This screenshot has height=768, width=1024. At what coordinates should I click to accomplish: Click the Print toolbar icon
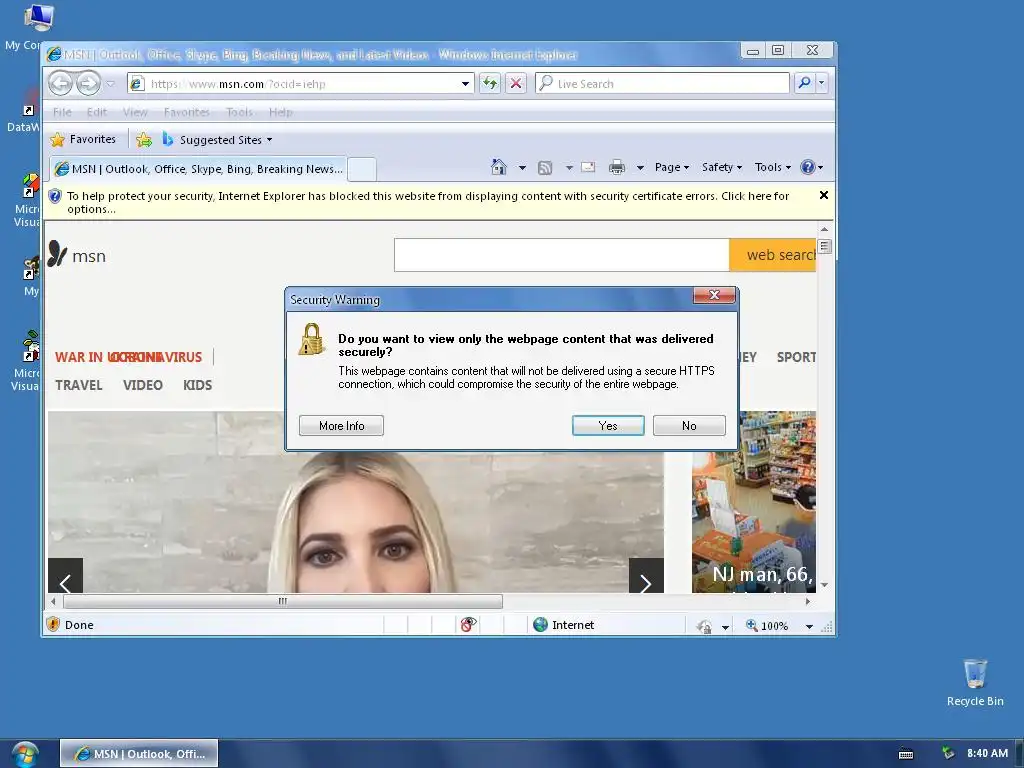point(616,167)
